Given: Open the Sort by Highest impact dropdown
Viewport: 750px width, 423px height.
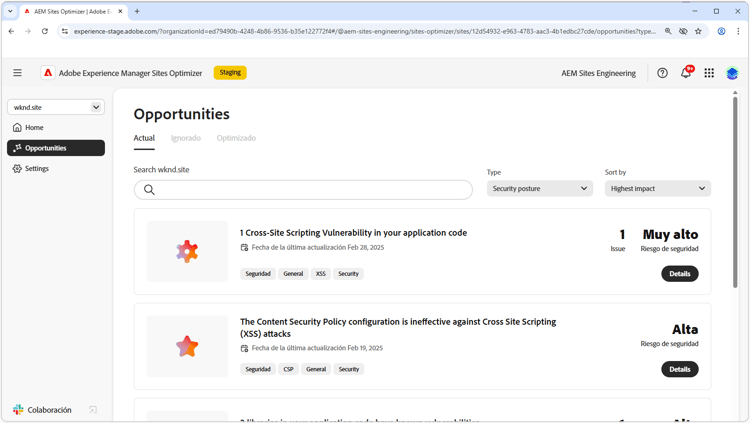Looking at the screenshot, I should (658, 189).
